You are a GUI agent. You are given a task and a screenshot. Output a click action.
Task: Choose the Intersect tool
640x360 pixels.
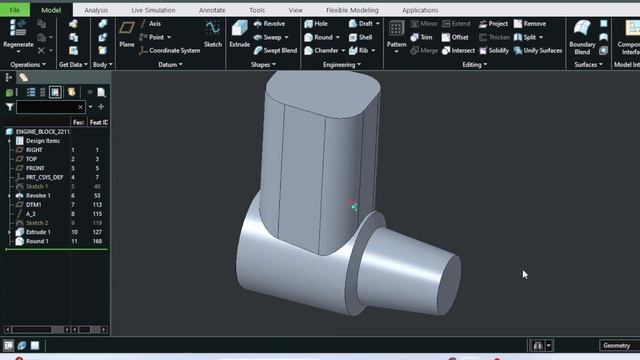458,51
